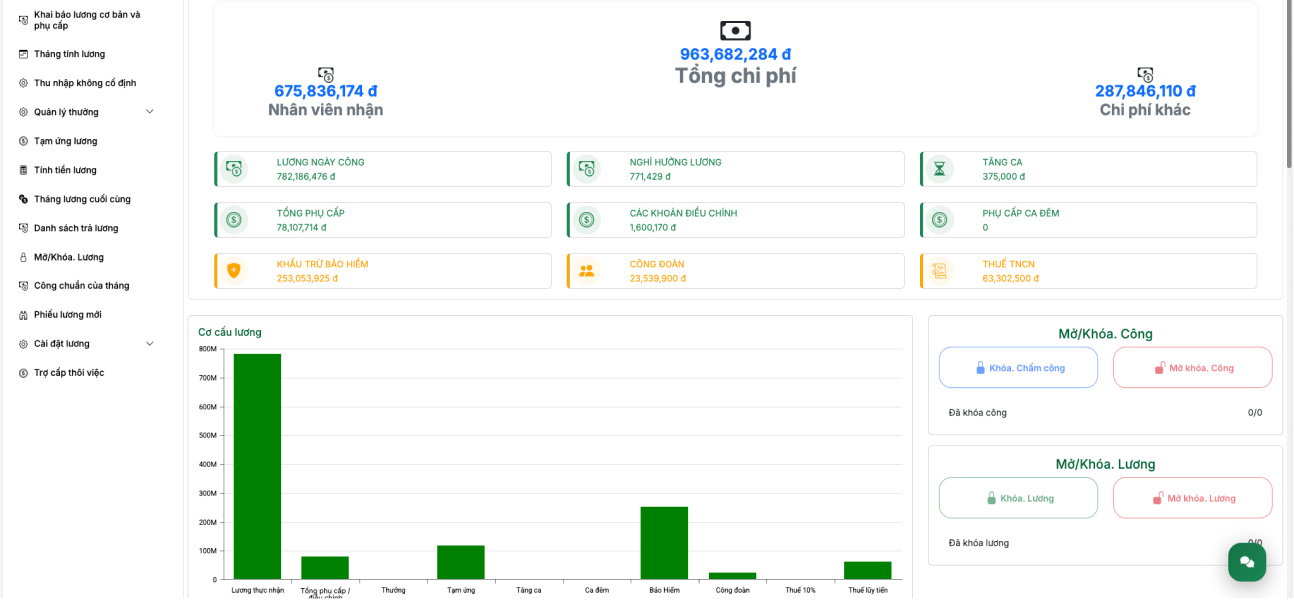Click the Mở khóa. Công button
Screen dimensions: 1294x600
[1192, 368]
